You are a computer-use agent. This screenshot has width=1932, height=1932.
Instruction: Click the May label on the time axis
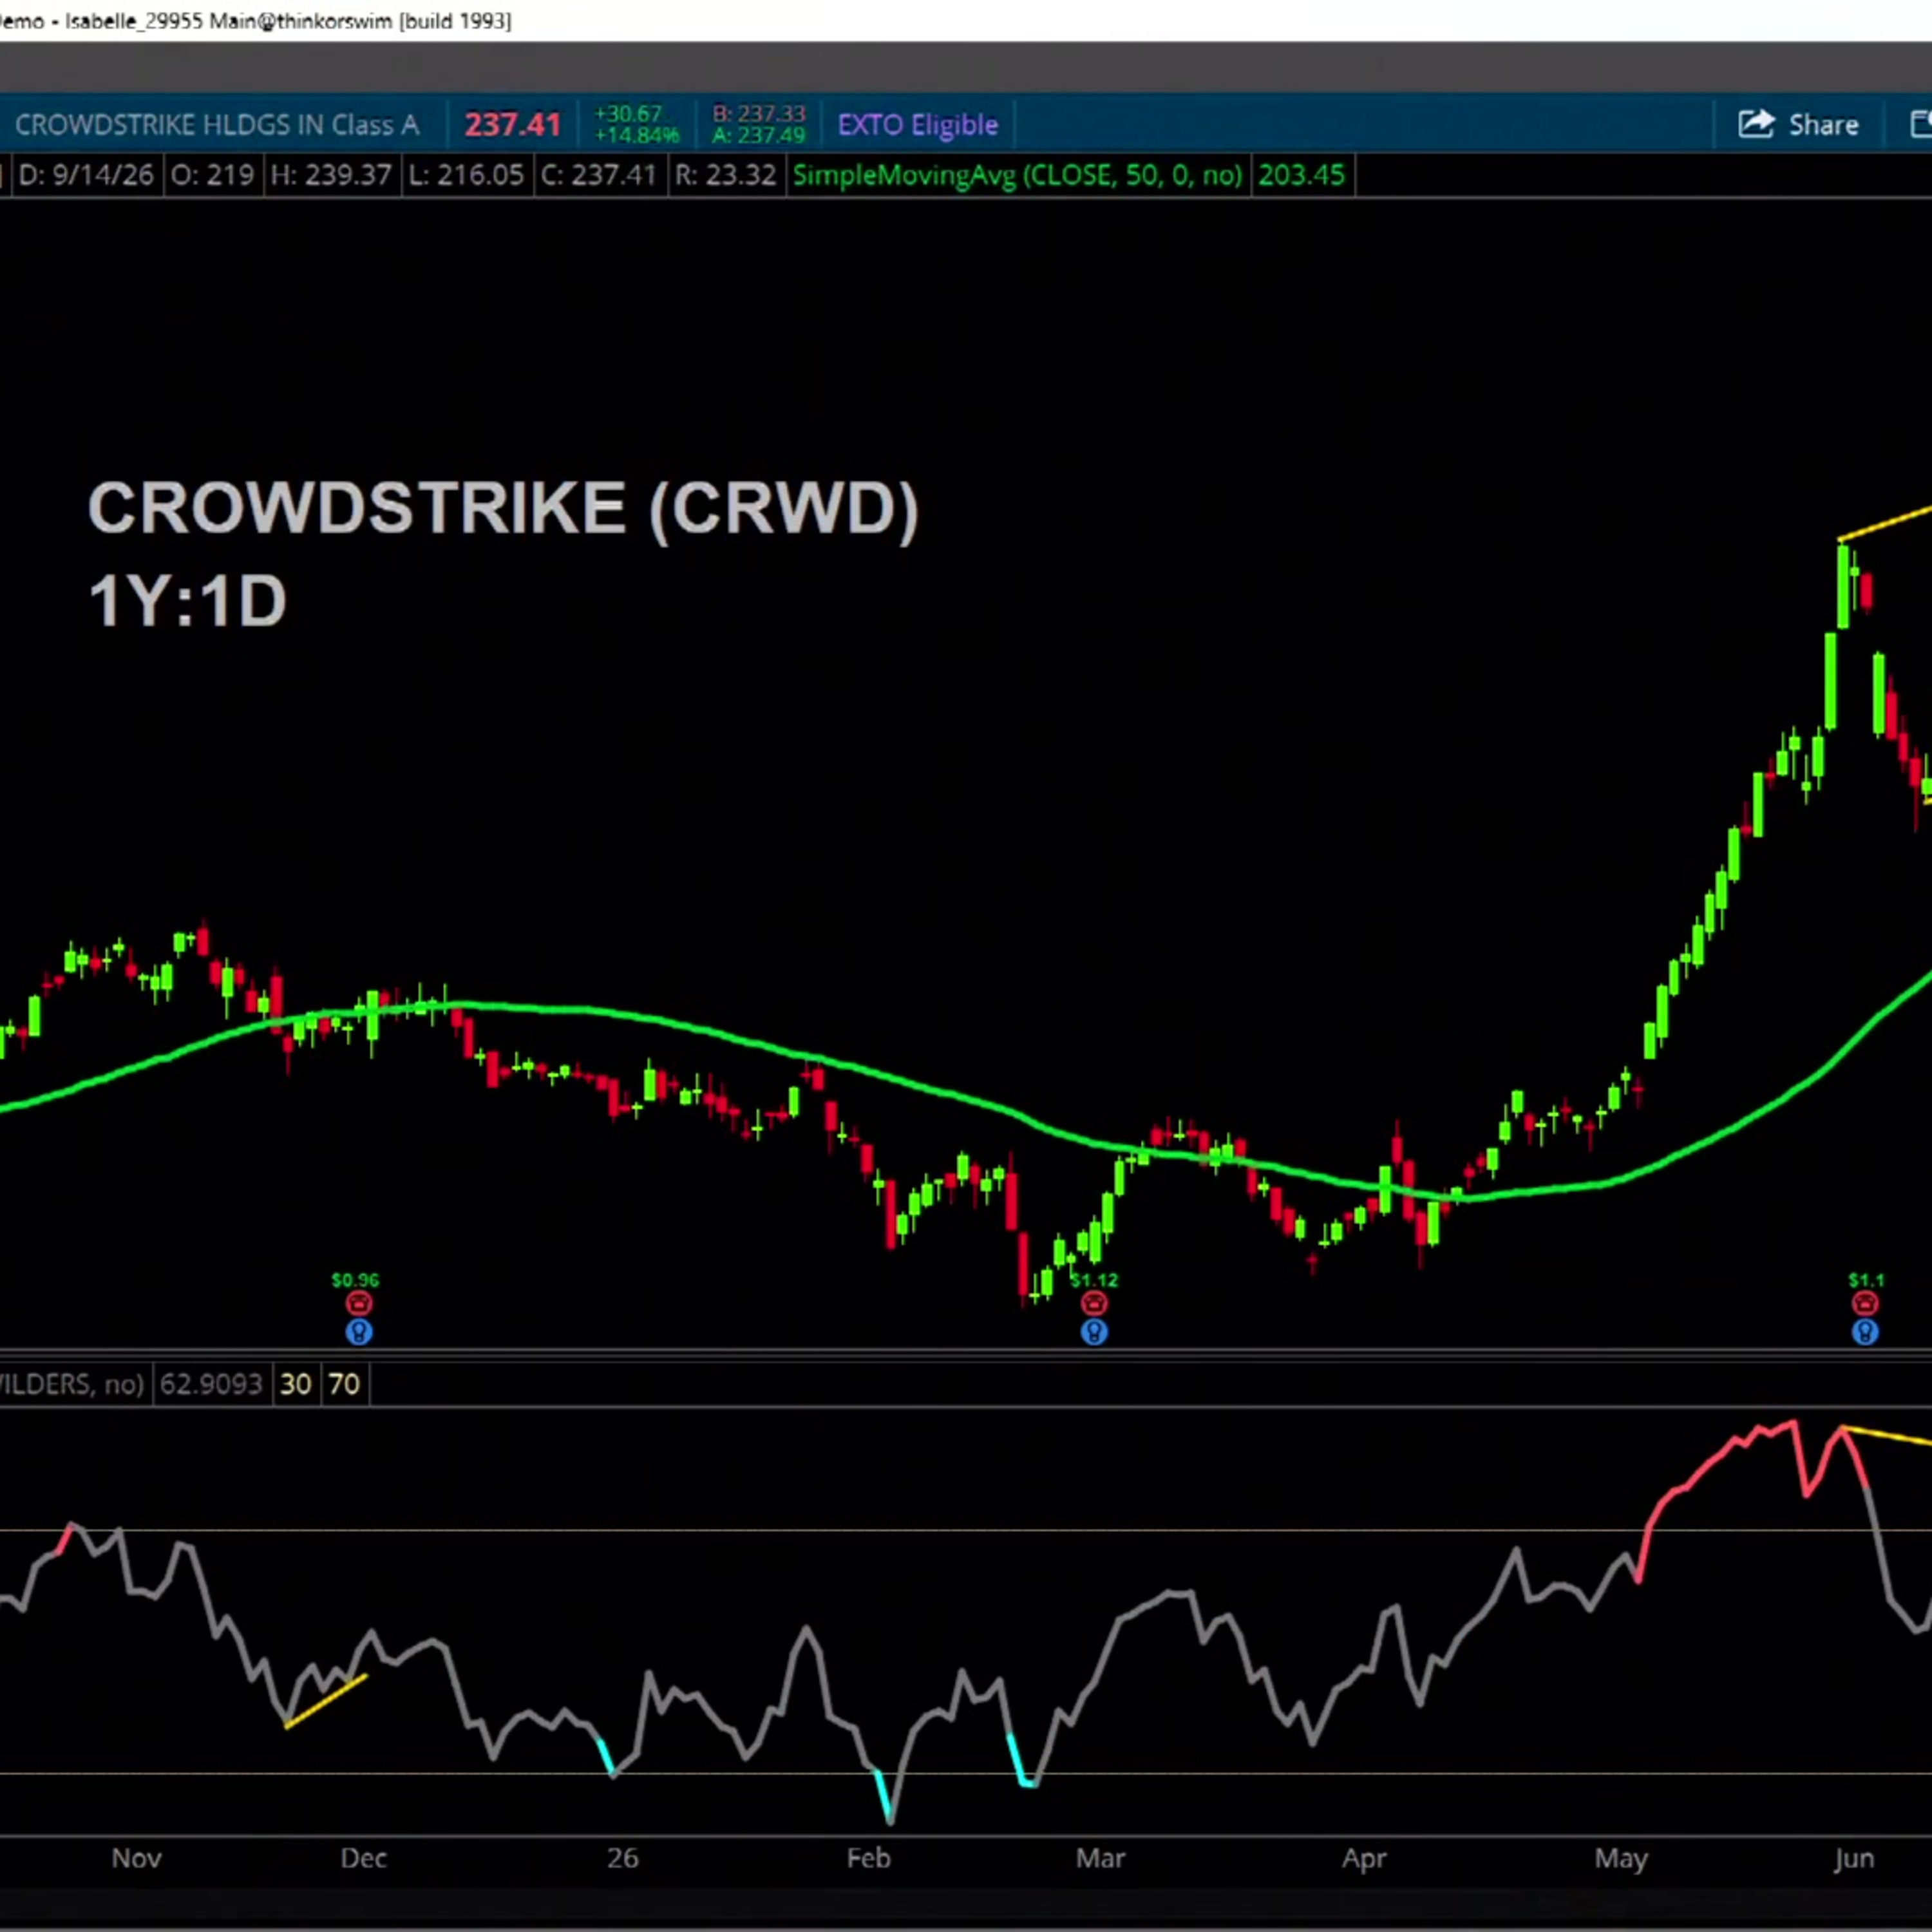[x=1621, y=1858]
